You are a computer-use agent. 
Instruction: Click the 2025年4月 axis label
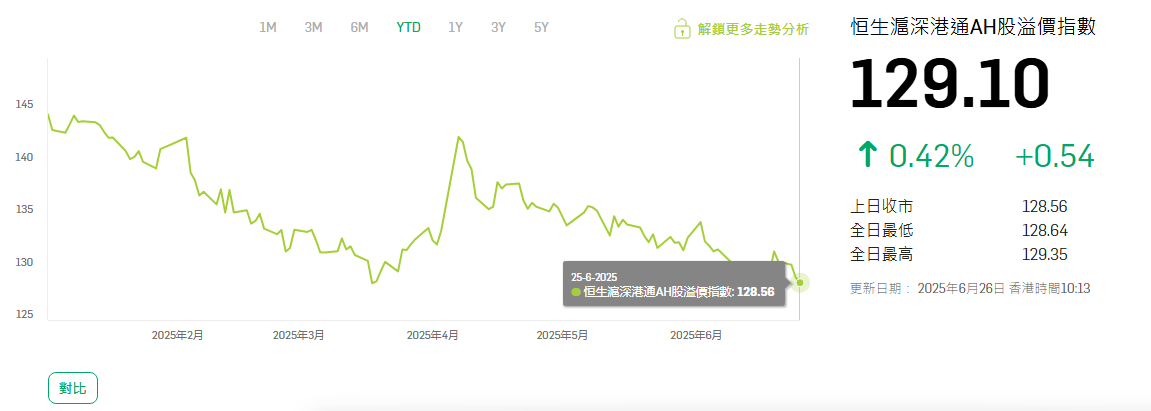point(432,335)
